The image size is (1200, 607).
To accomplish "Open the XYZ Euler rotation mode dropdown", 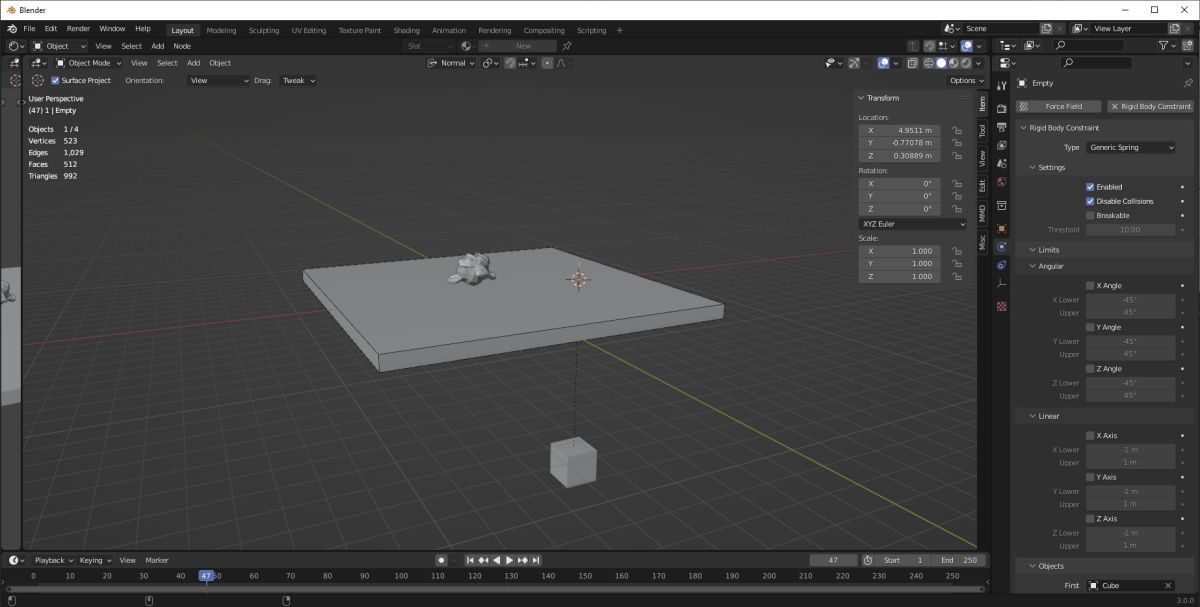I will tap(914, 224).
